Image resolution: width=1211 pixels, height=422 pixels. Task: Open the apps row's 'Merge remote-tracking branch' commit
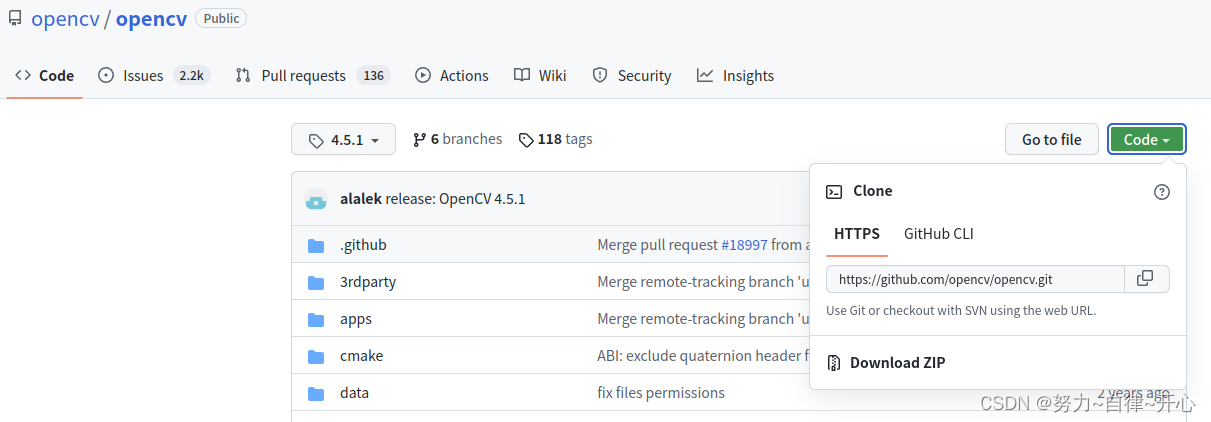(x=703, y=319)
